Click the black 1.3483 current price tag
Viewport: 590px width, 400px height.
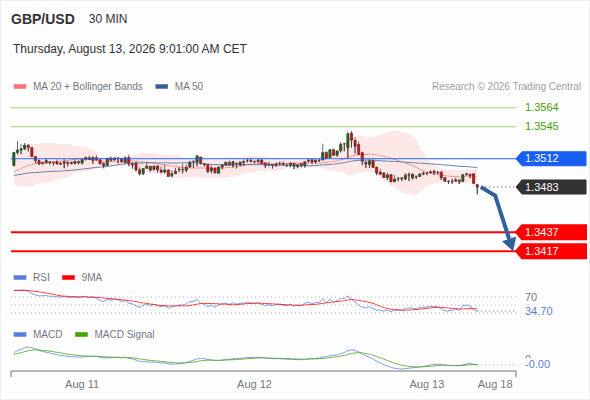pos(551,187)
